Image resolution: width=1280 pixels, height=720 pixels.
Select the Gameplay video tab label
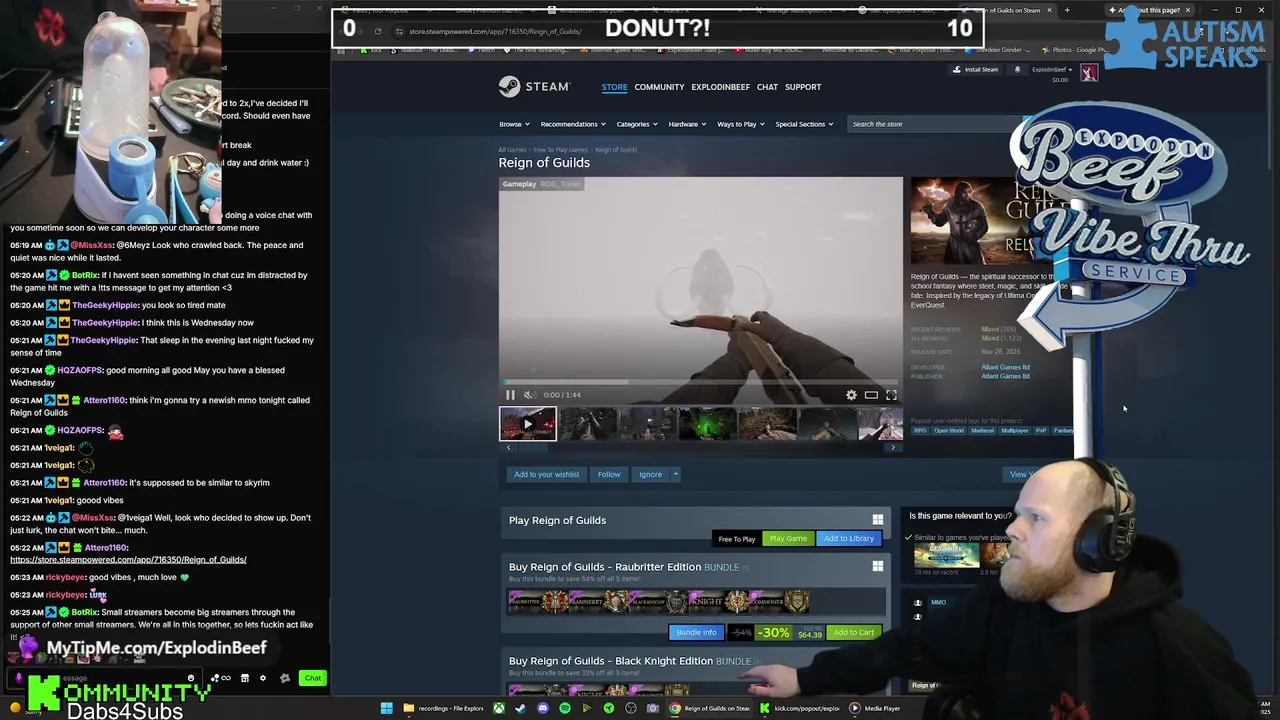pos(519,184)
